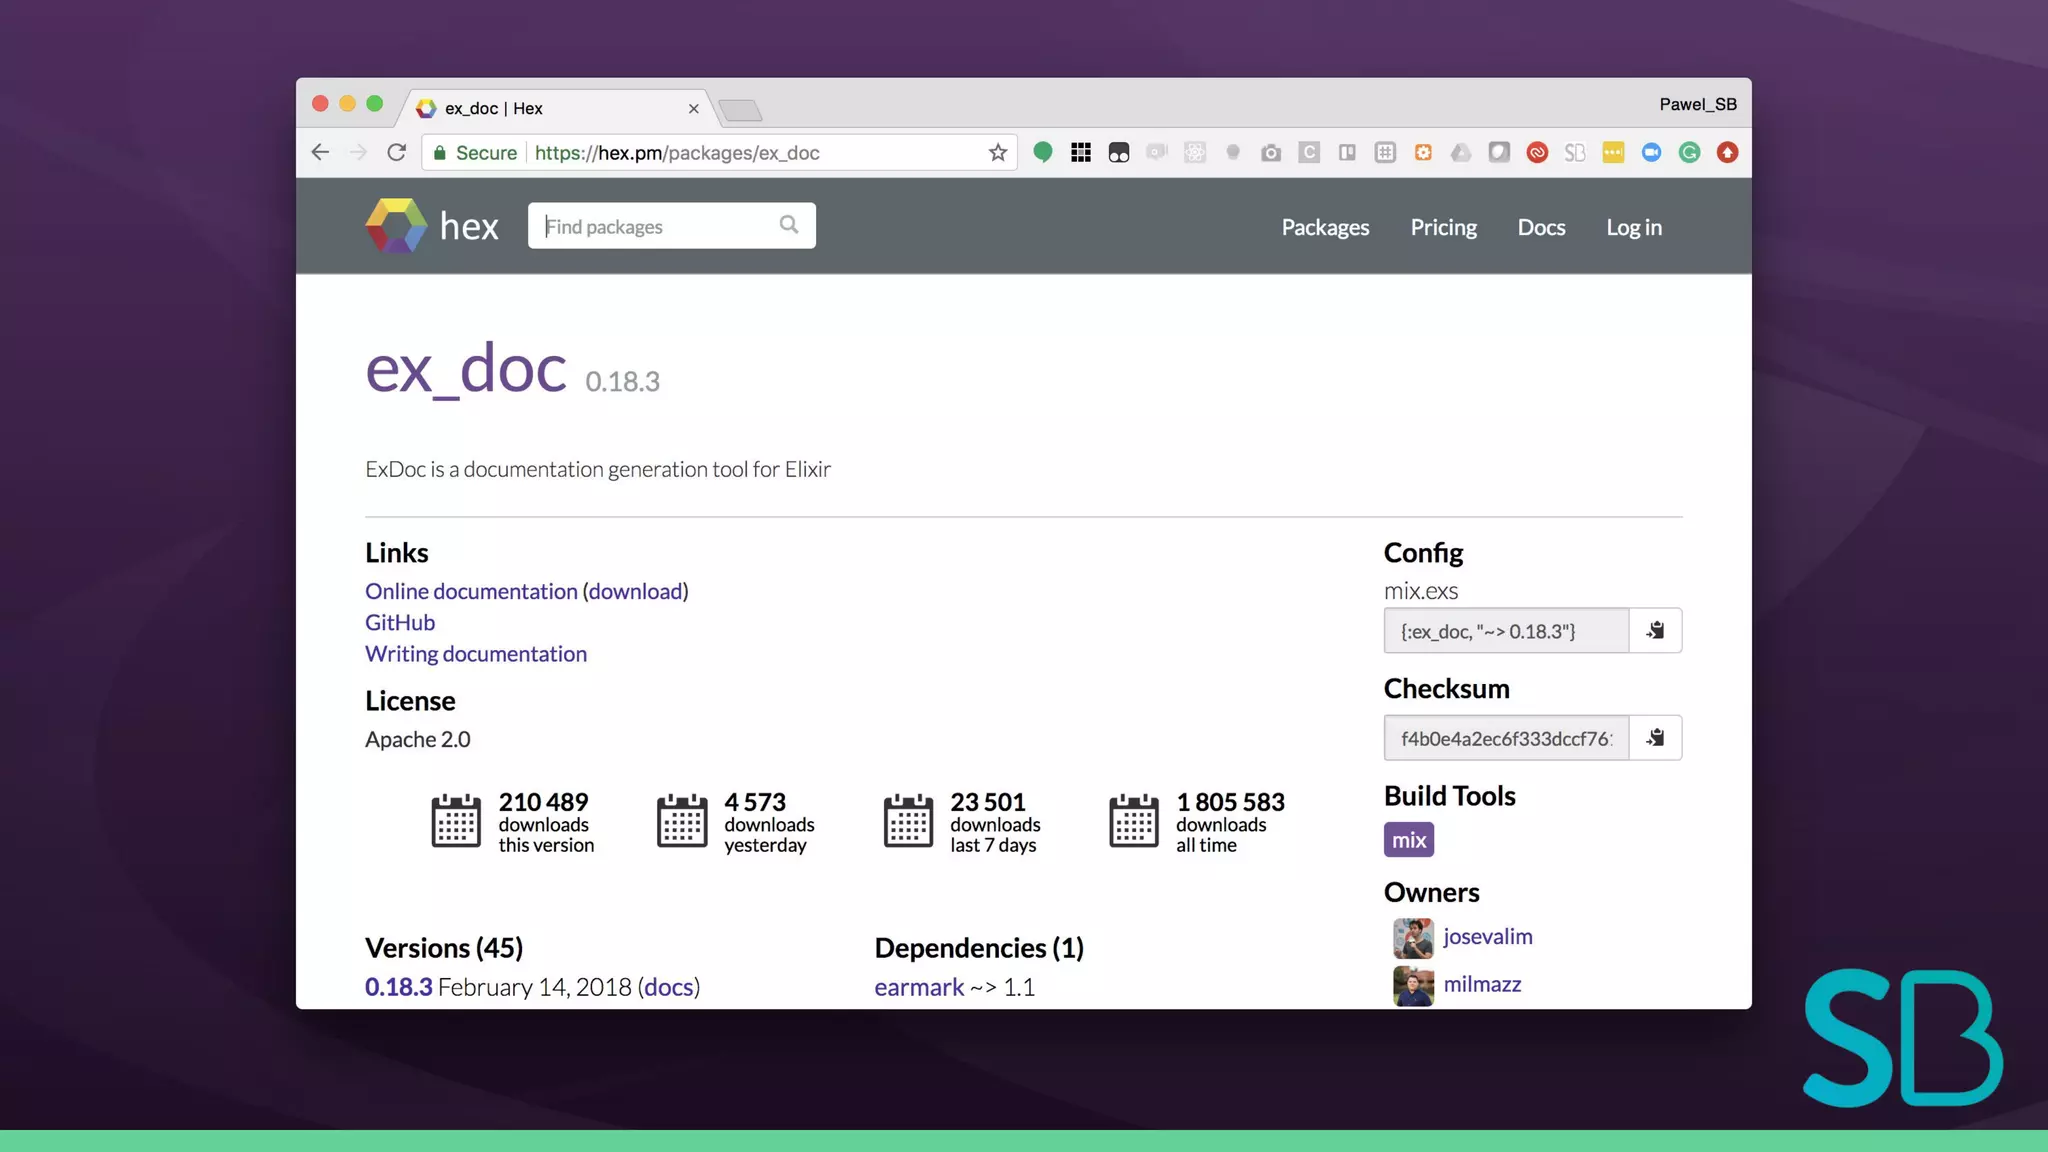Click the apps grid extension icon
Image resolution: width=2048 pixels, height=1152 pixels.
pyautogui.click(x=1080, y=153)
